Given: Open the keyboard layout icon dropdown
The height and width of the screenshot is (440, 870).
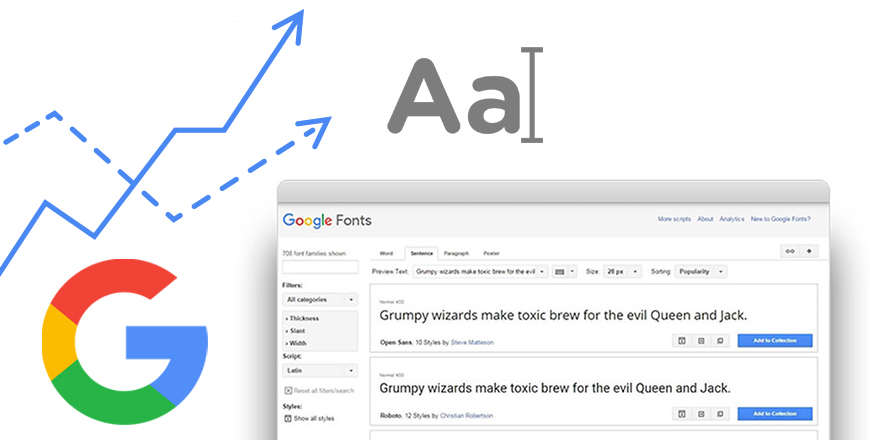Looking at the screenshot, I should [x=565, y=271].
